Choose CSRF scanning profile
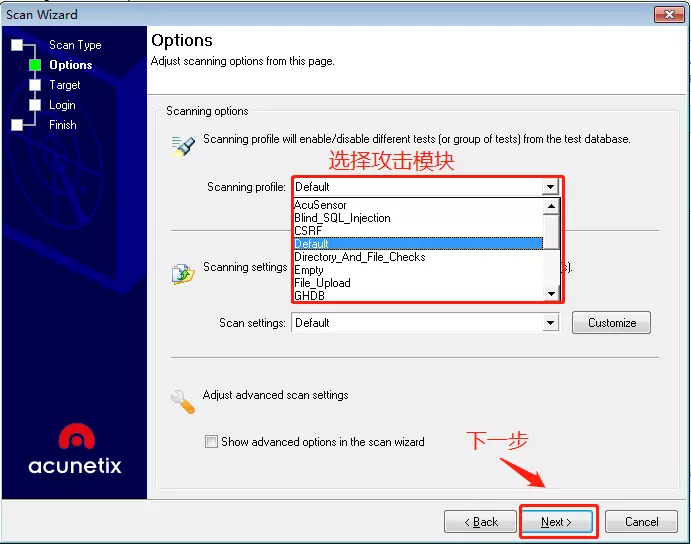Image resolution: width=691 pixels, height=544 pixels. click(x=418, y=231)
